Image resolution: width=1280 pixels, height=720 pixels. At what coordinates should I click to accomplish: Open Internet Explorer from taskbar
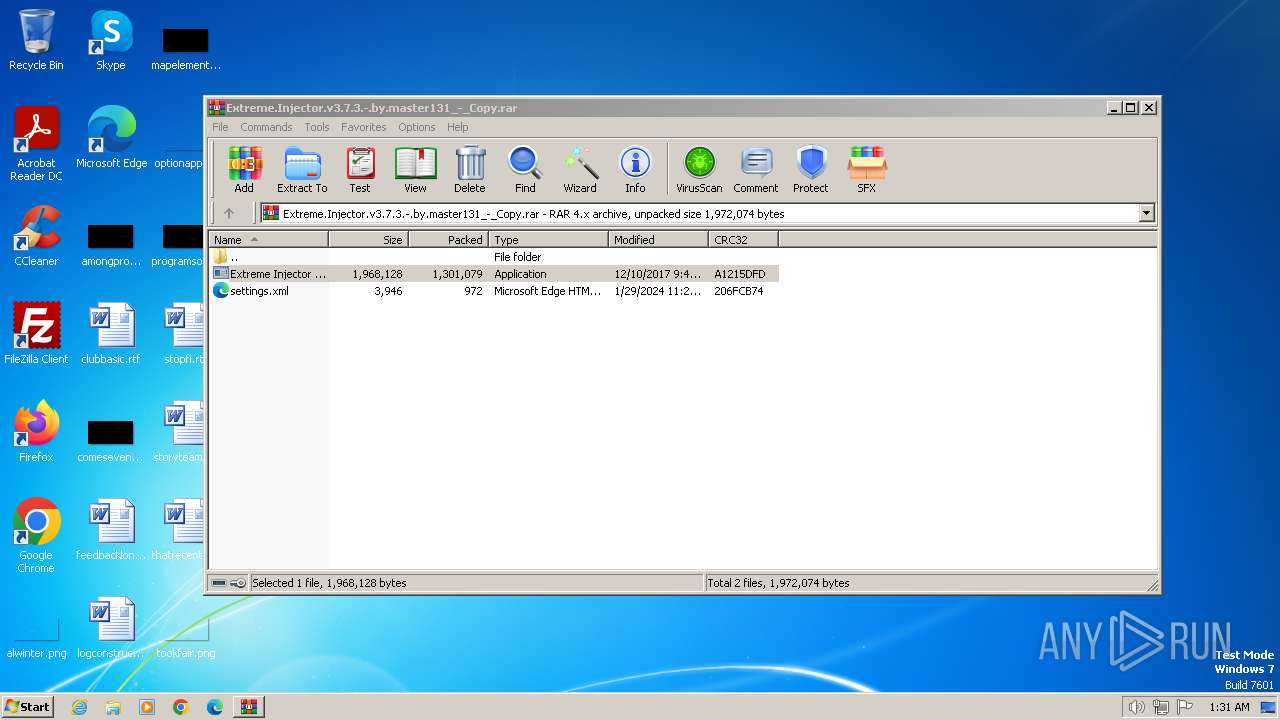[79, 707]
